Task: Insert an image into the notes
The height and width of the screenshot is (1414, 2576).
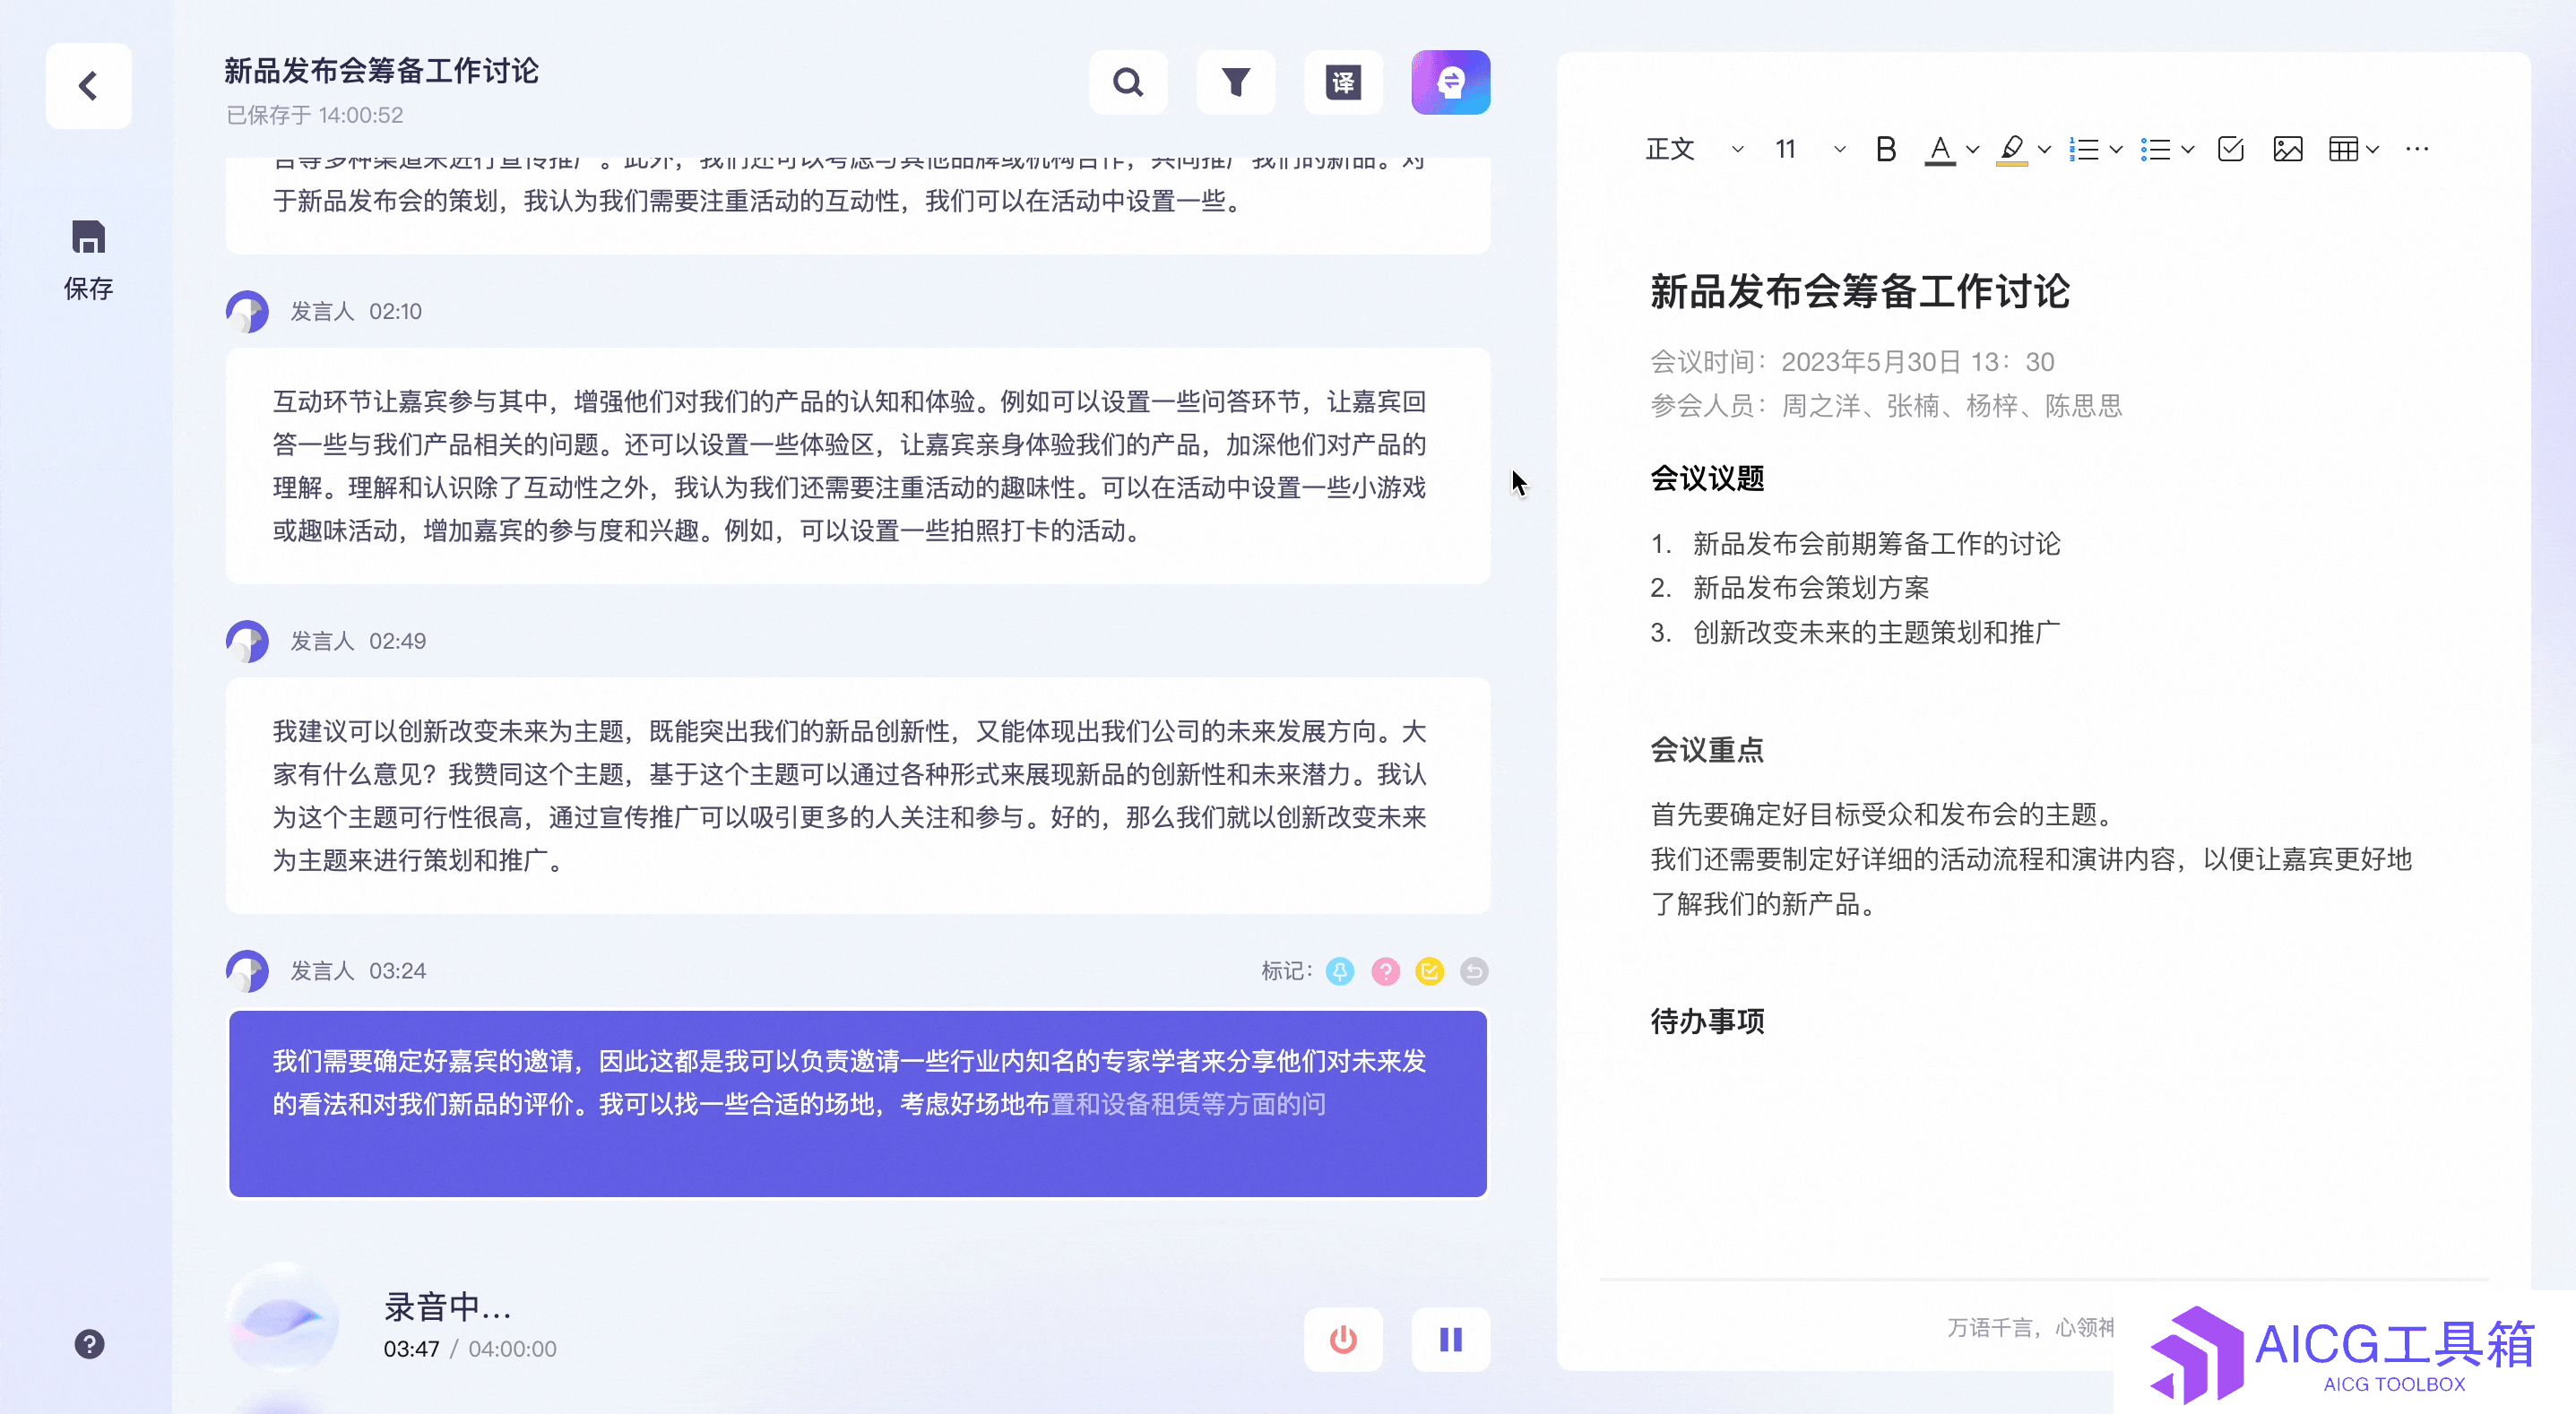Action: pyautogui.click(x=2288, y=149)
